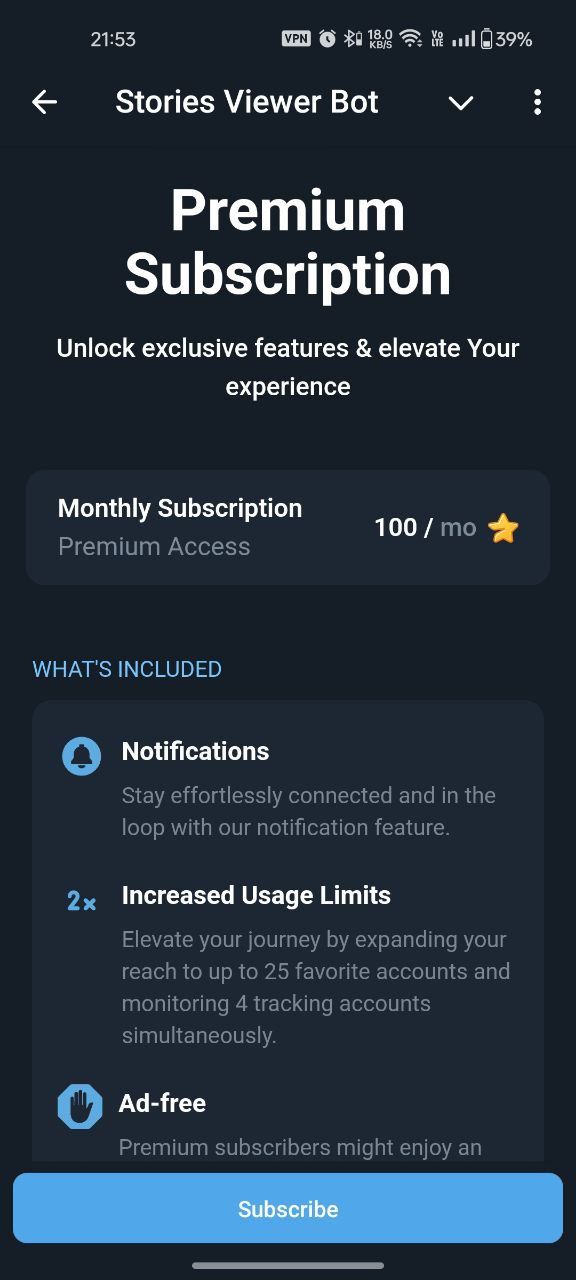Tap the Wi-Fi signal status icon
The image size is (576, 1280).
click(x=410, y=39)
